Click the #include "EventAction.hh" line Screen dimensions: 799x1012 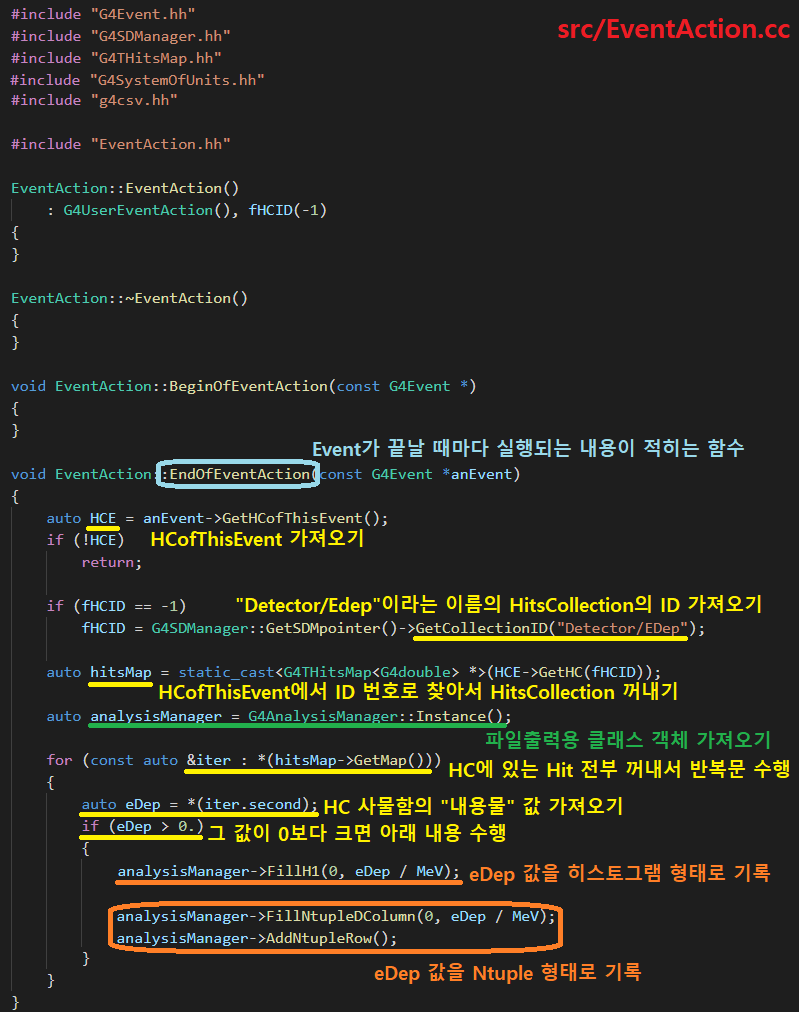coord(120,144)
